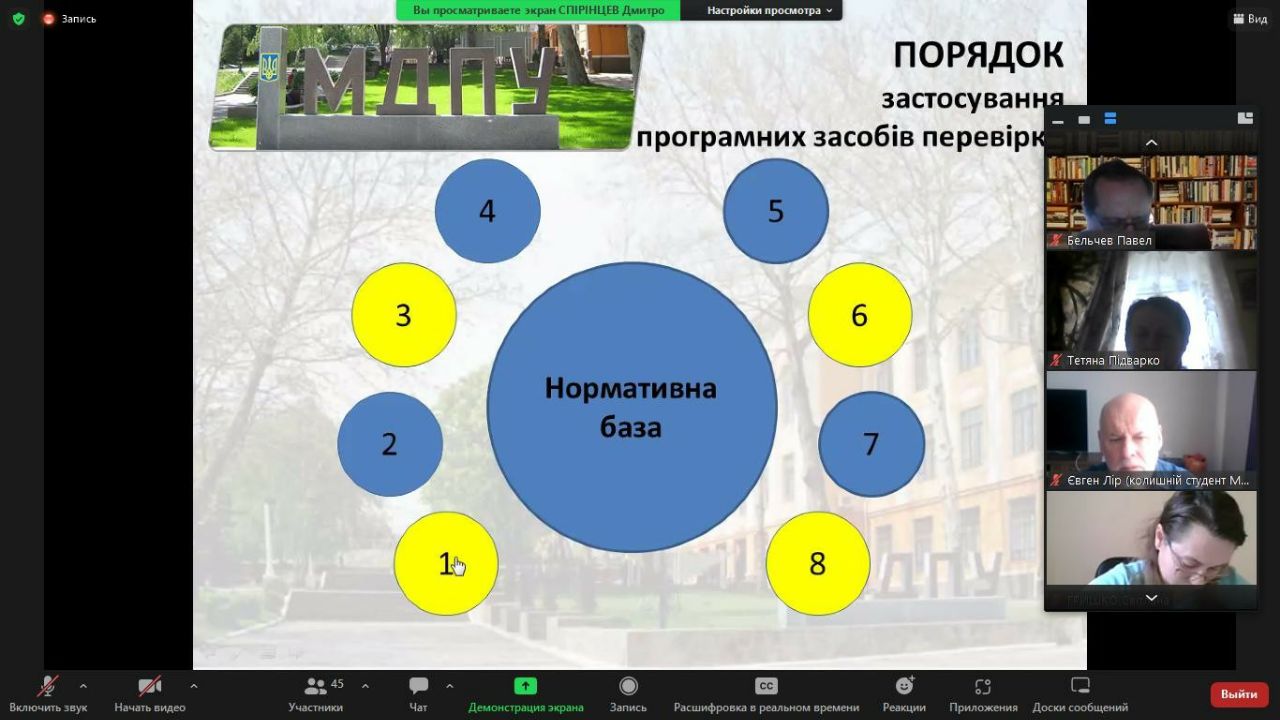The width and height of the screenshot is (1280, 720).
Task: Turn on camera with Начать видео
Action: (x=150, y=686)
